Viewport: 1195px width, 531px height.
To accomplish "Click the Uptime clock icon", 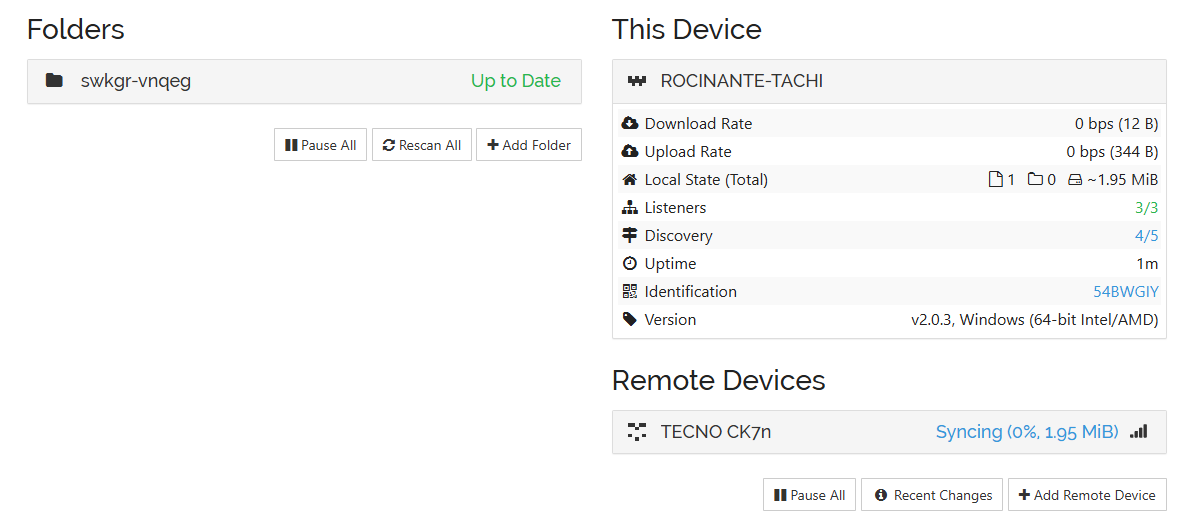I will (629, 264).
